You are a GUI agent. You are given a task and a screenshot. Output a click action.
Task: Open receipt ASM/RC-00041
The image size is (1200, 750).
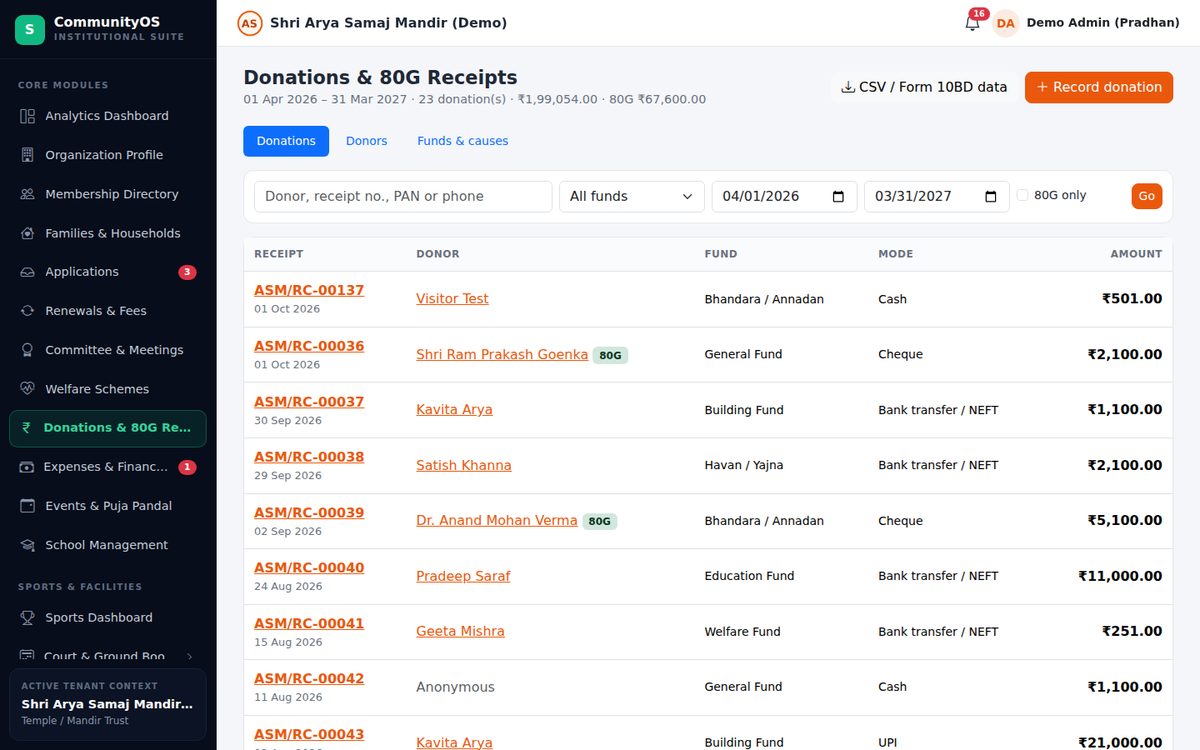point(309,624)
